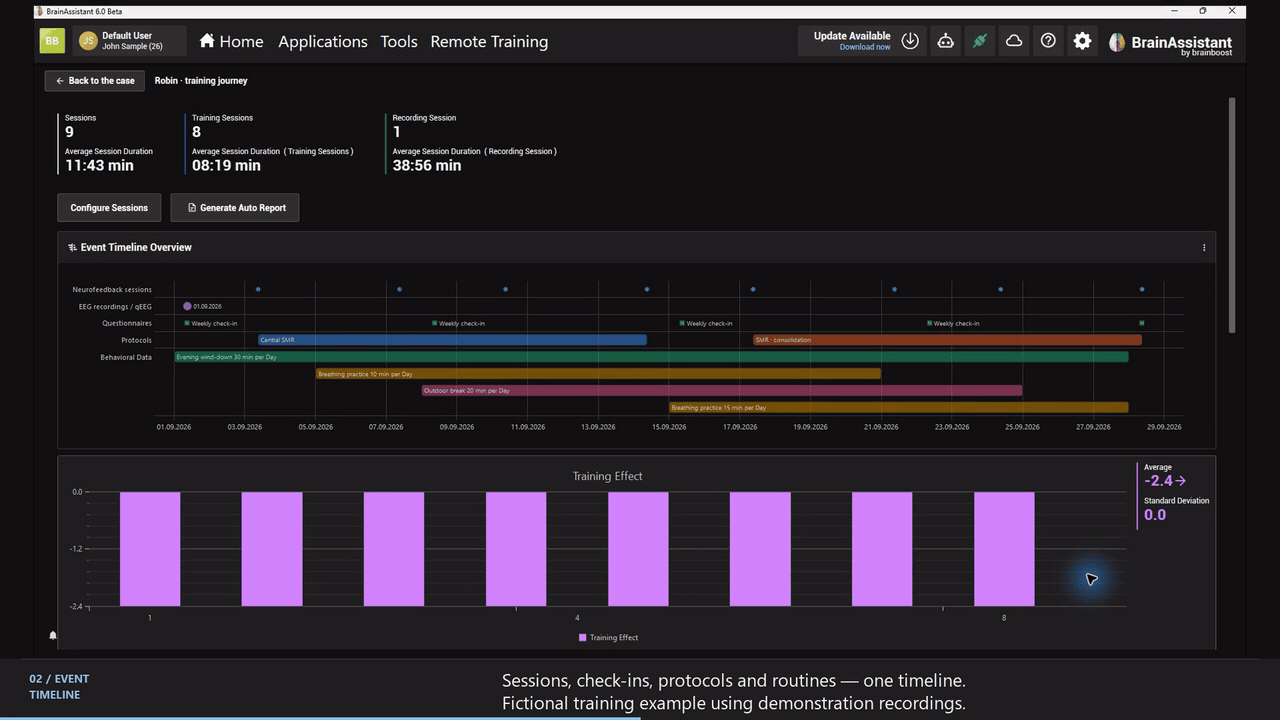Click the green plug connection icon
Image resolution: width=1280 pixels, height=720 pixels.
[x=980, y=41]
